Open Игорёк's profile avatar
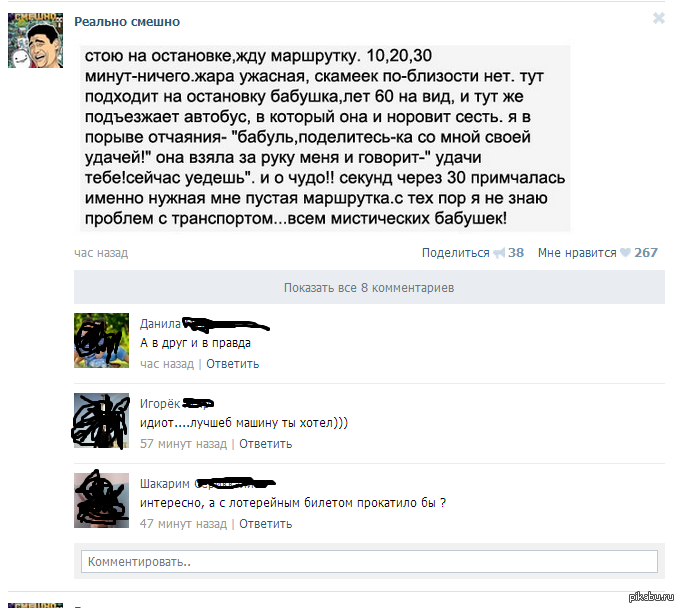Screen dimensions: 679x608 pyautogui.click(x=101, y=420)
